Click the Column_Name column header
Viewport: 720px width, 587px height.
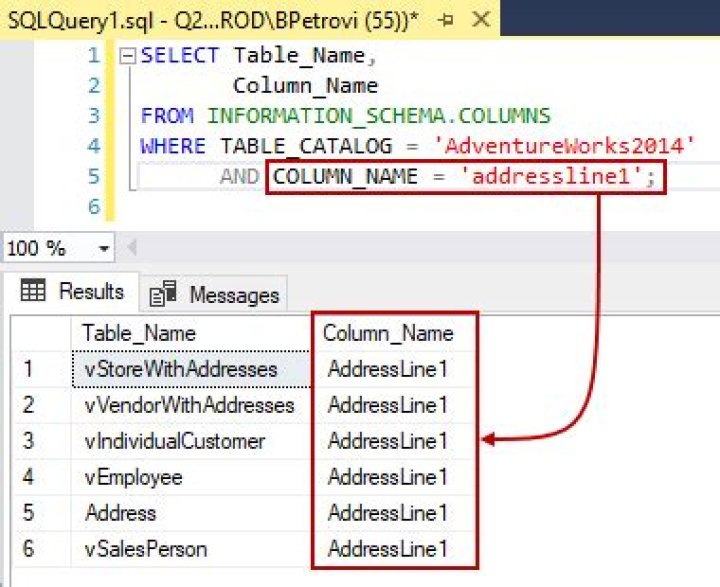coord(388,333)
